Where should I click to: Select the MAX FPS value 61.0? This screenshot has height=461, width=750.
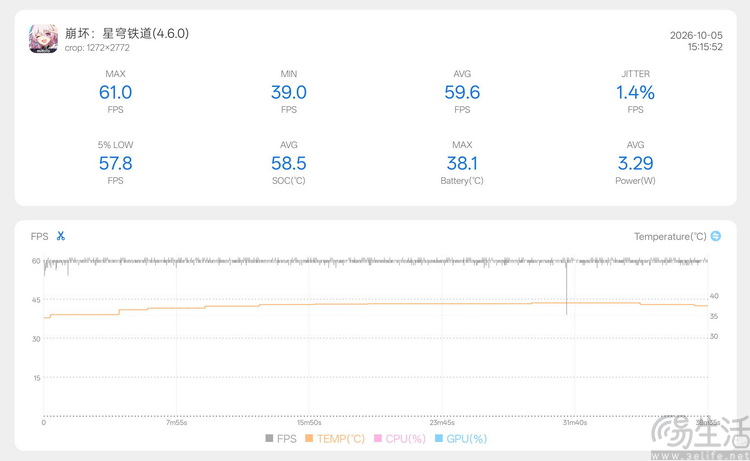115,92
